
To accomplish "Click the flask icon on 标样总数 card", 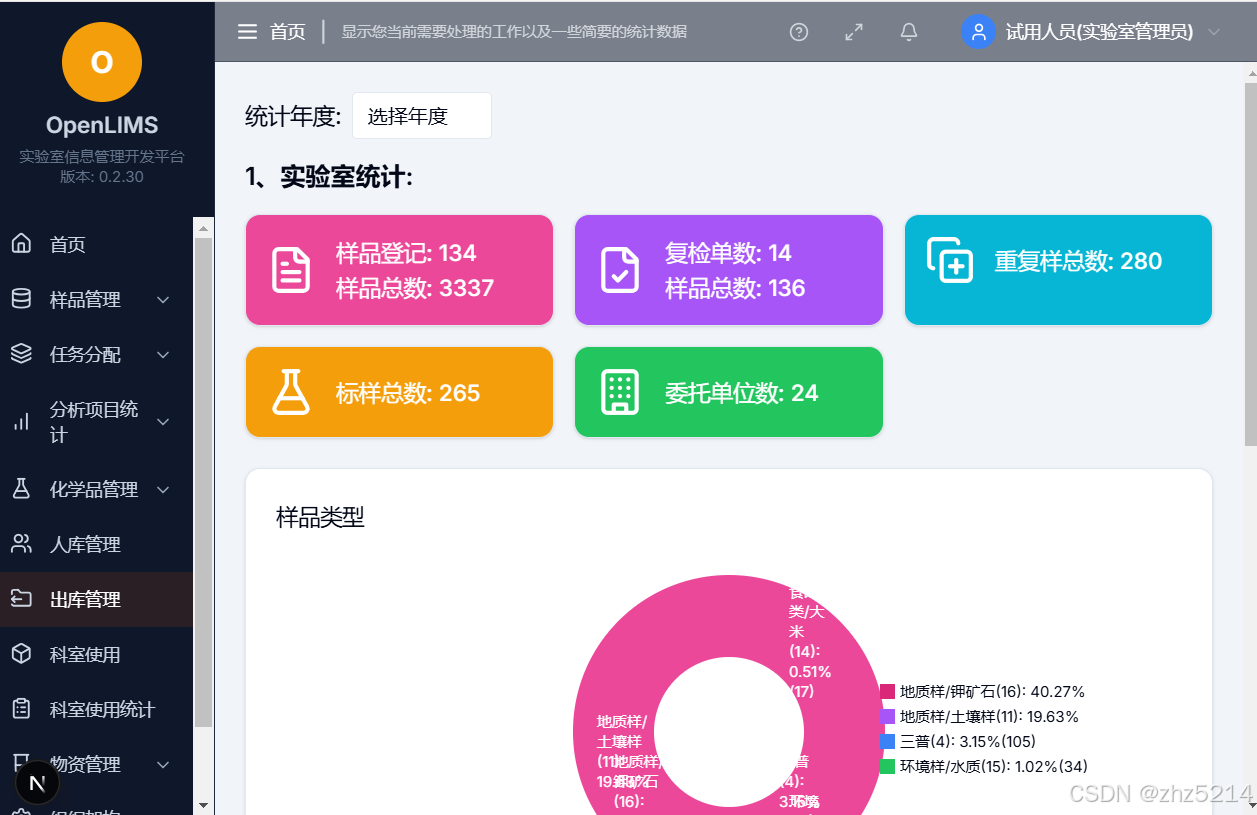I will [x=291, y=392].
